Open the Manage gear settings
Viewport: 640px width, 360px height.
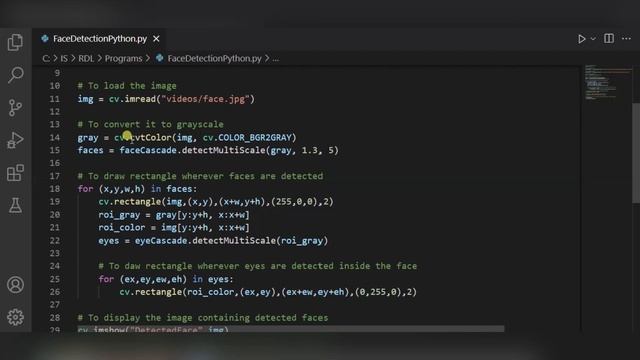(x=16, y=317)
